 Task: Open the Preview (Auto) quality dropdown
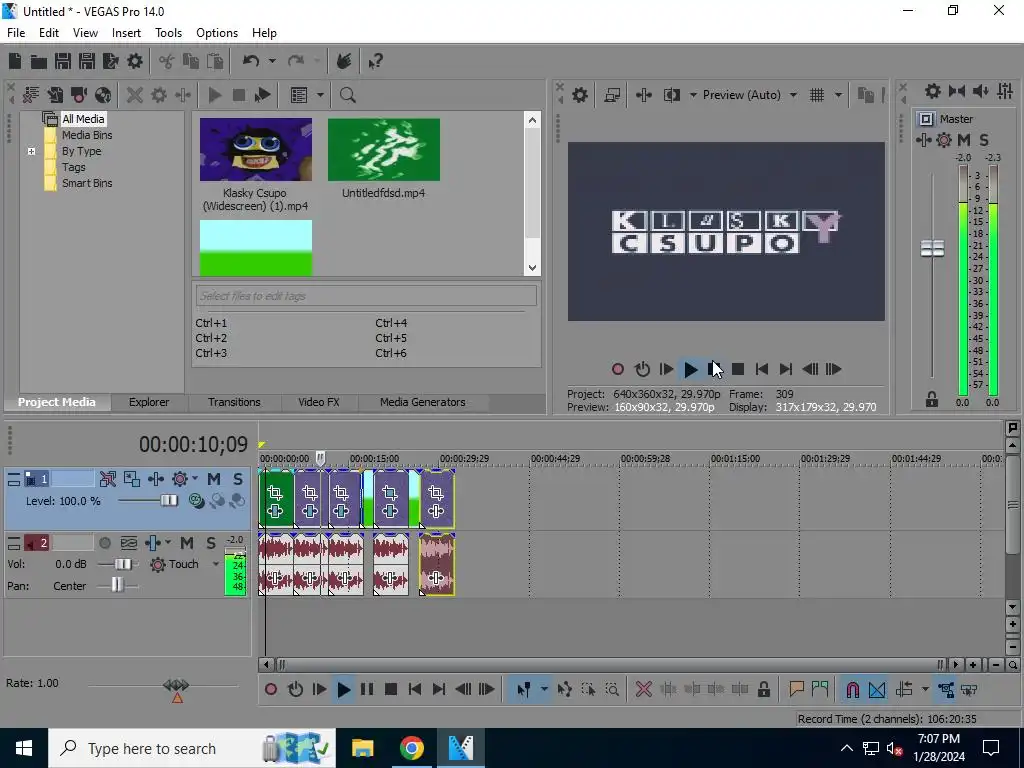pyautogui.click(x=793, y=95)
